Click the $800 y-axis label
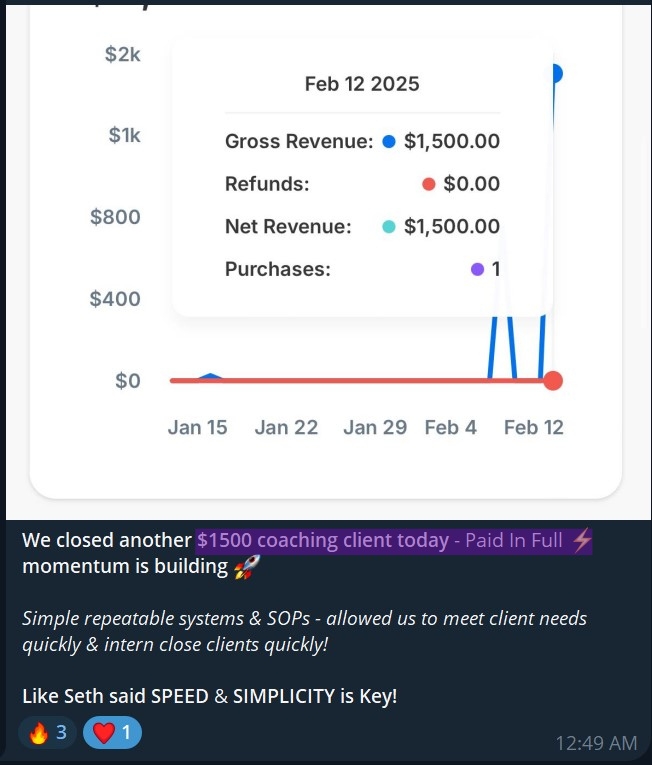652x765 pixels. [115, 217]
